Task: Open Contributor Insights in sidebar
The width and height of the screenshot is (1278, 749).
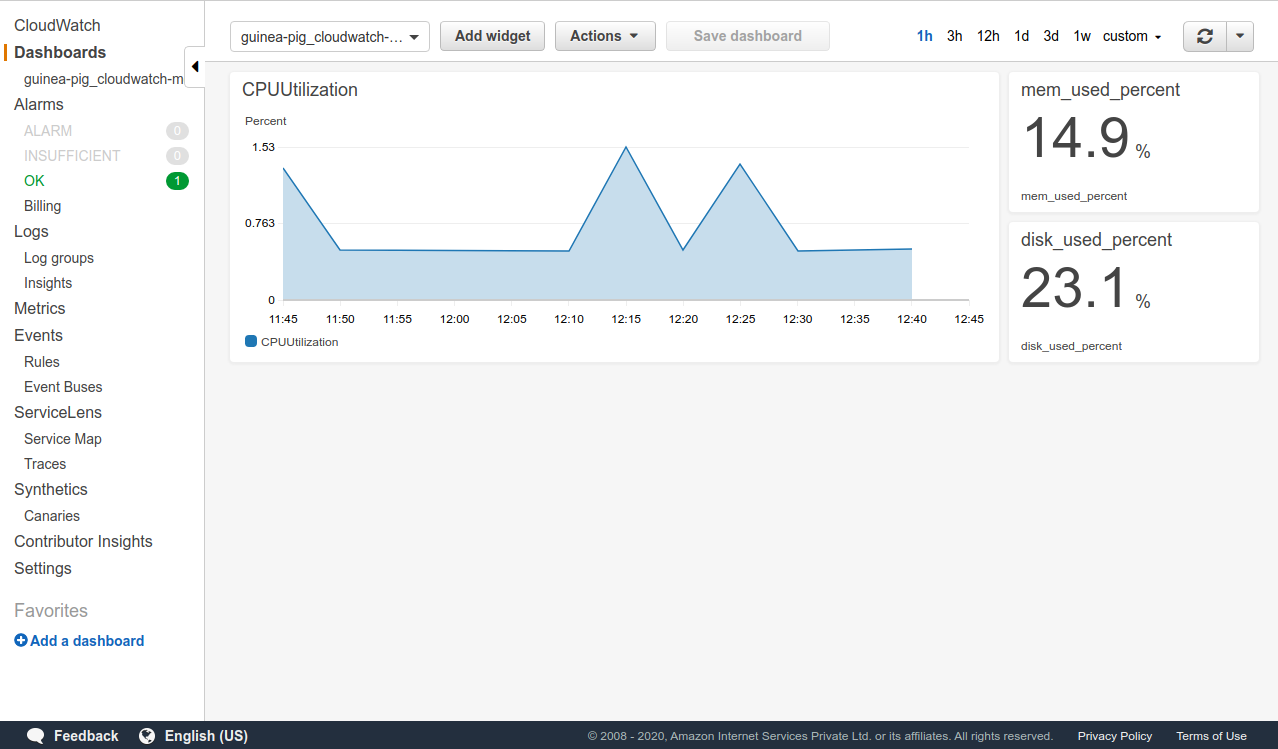Action: (x=83, y=541)
